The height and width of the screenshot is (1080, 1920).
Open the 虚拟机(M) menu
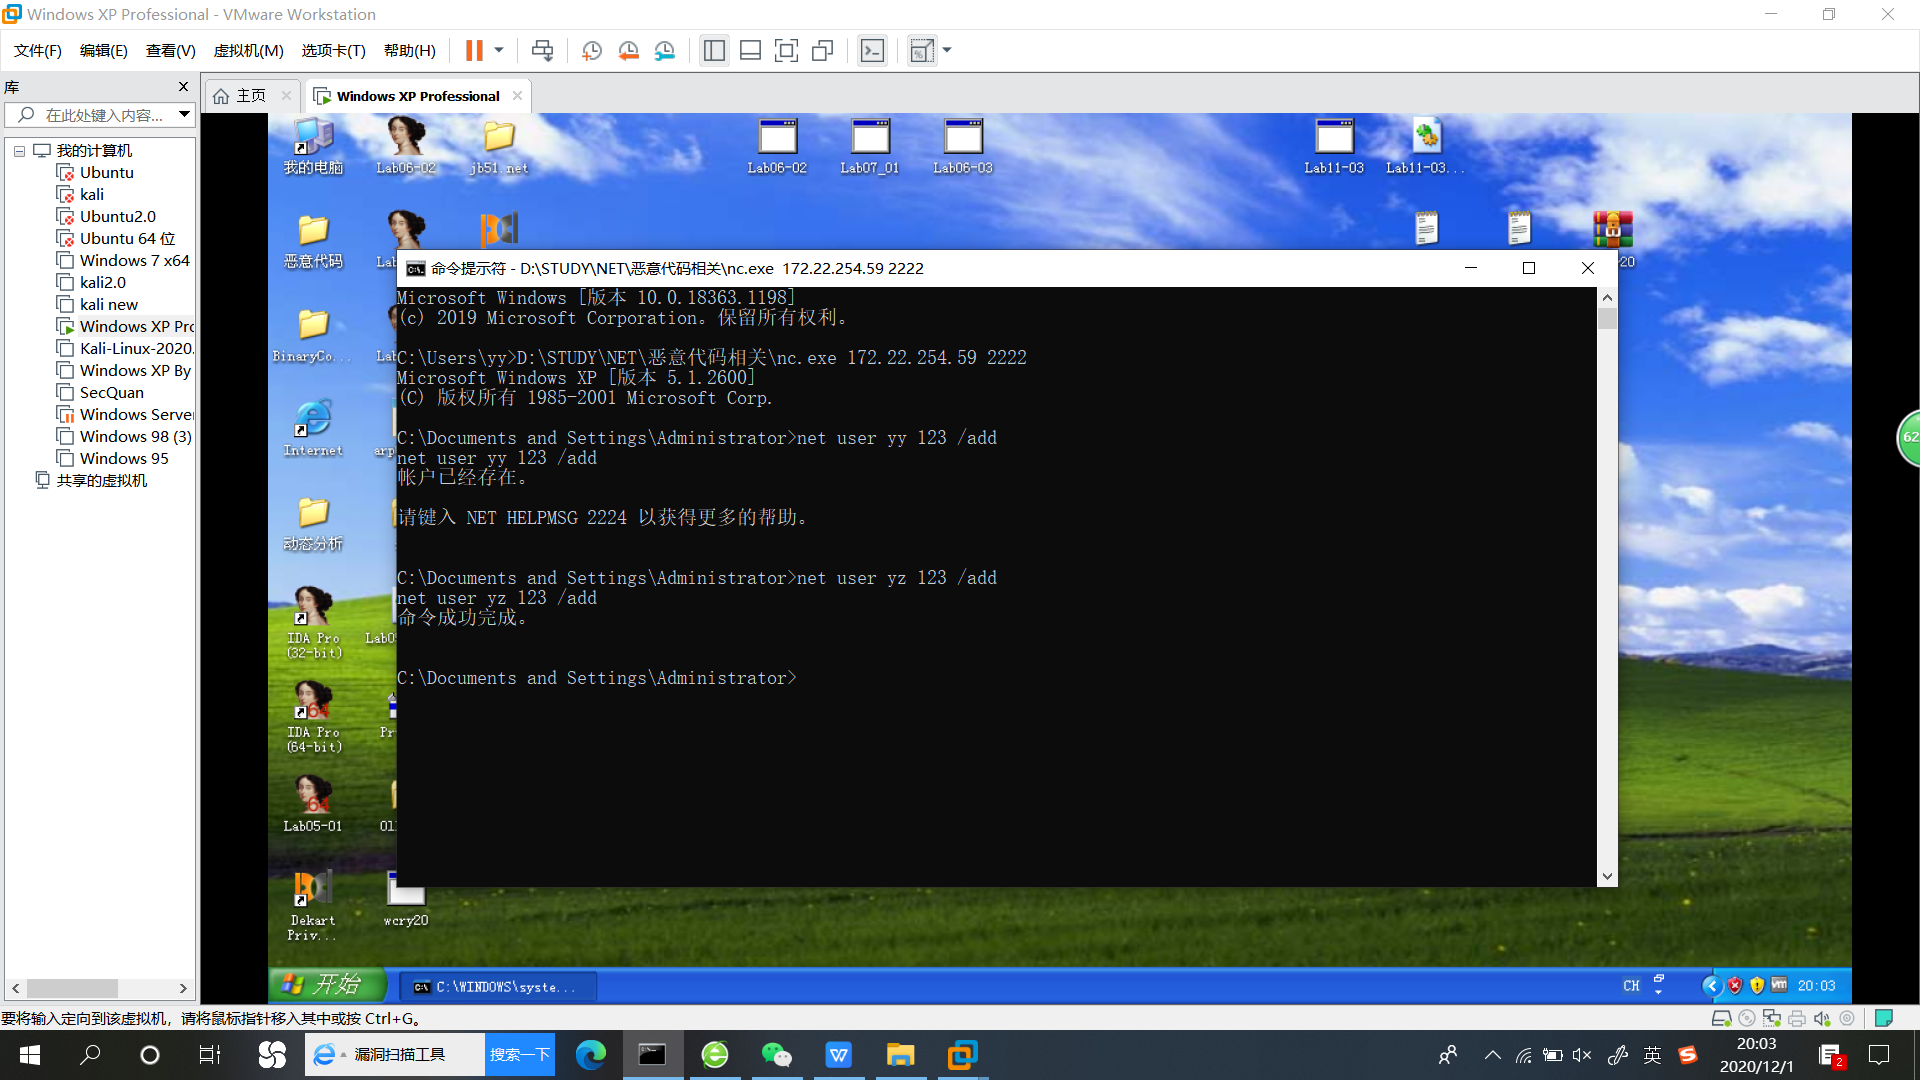(248, 51)
